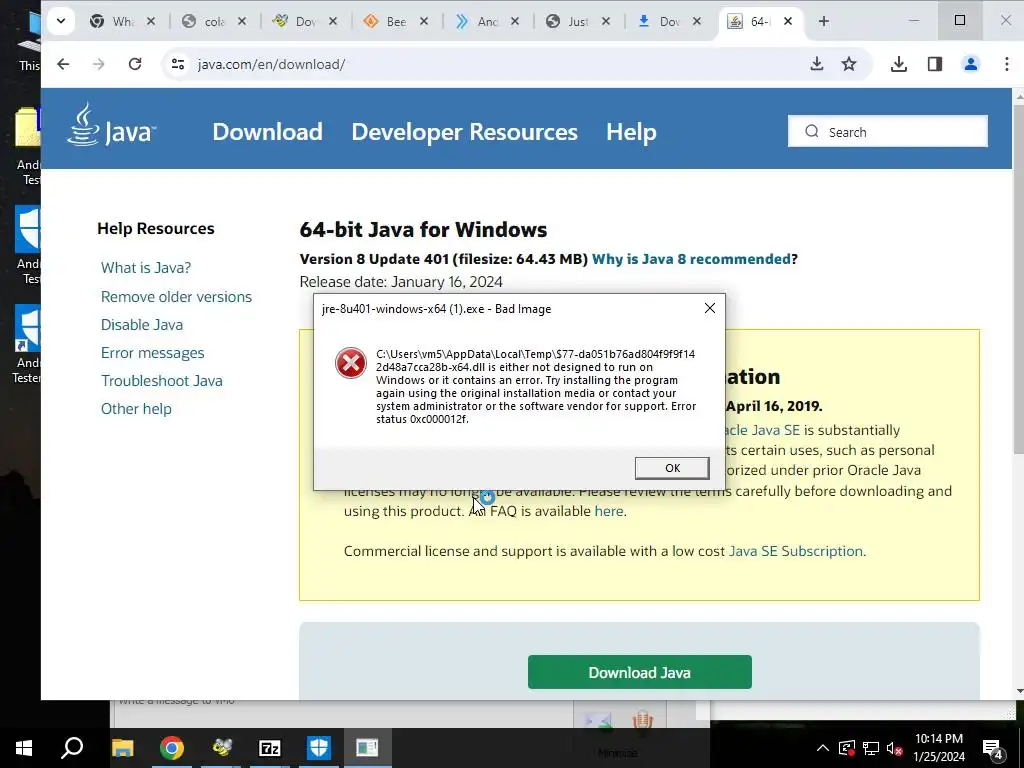
Task: Bookmark this page with the star icon
Action: (849, 64)
